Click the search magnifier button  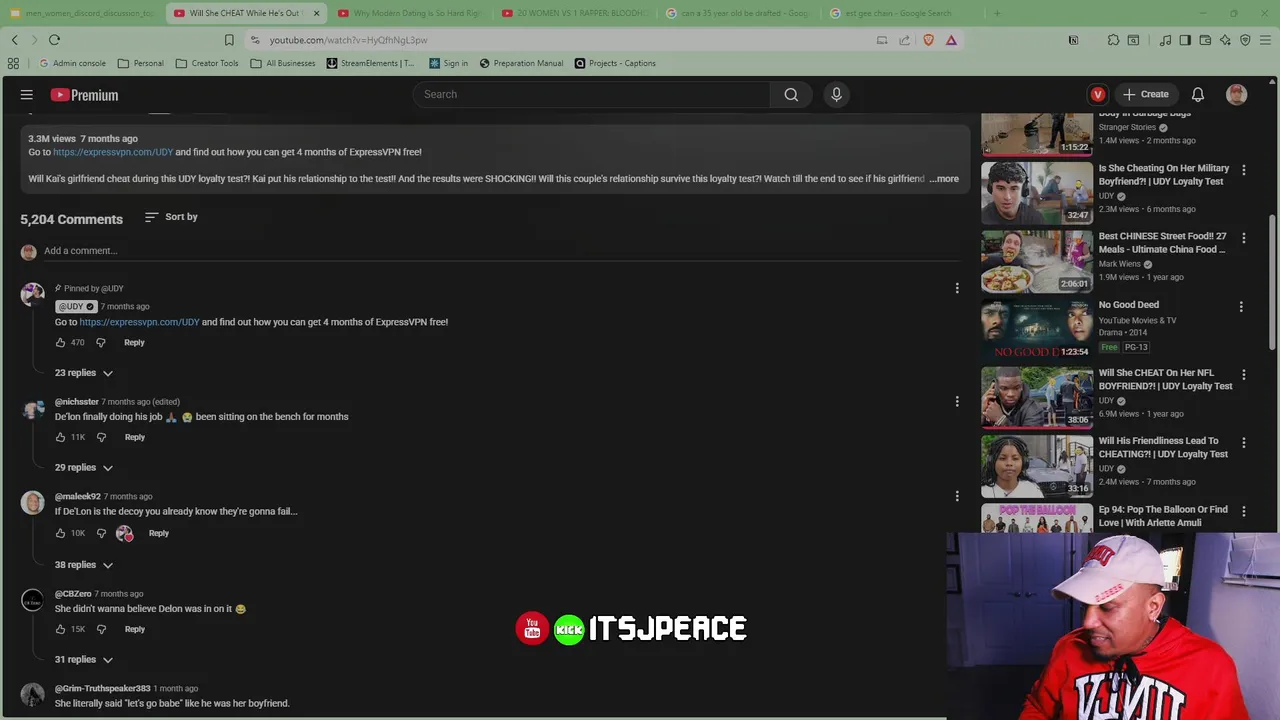791,94
